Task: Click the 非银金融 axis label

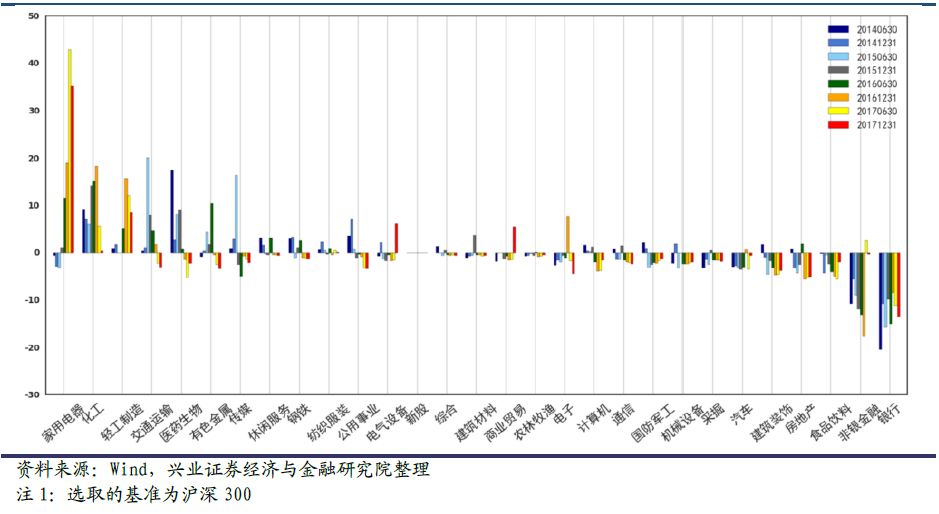Action: pyautogui.click(x=860, y=422)
